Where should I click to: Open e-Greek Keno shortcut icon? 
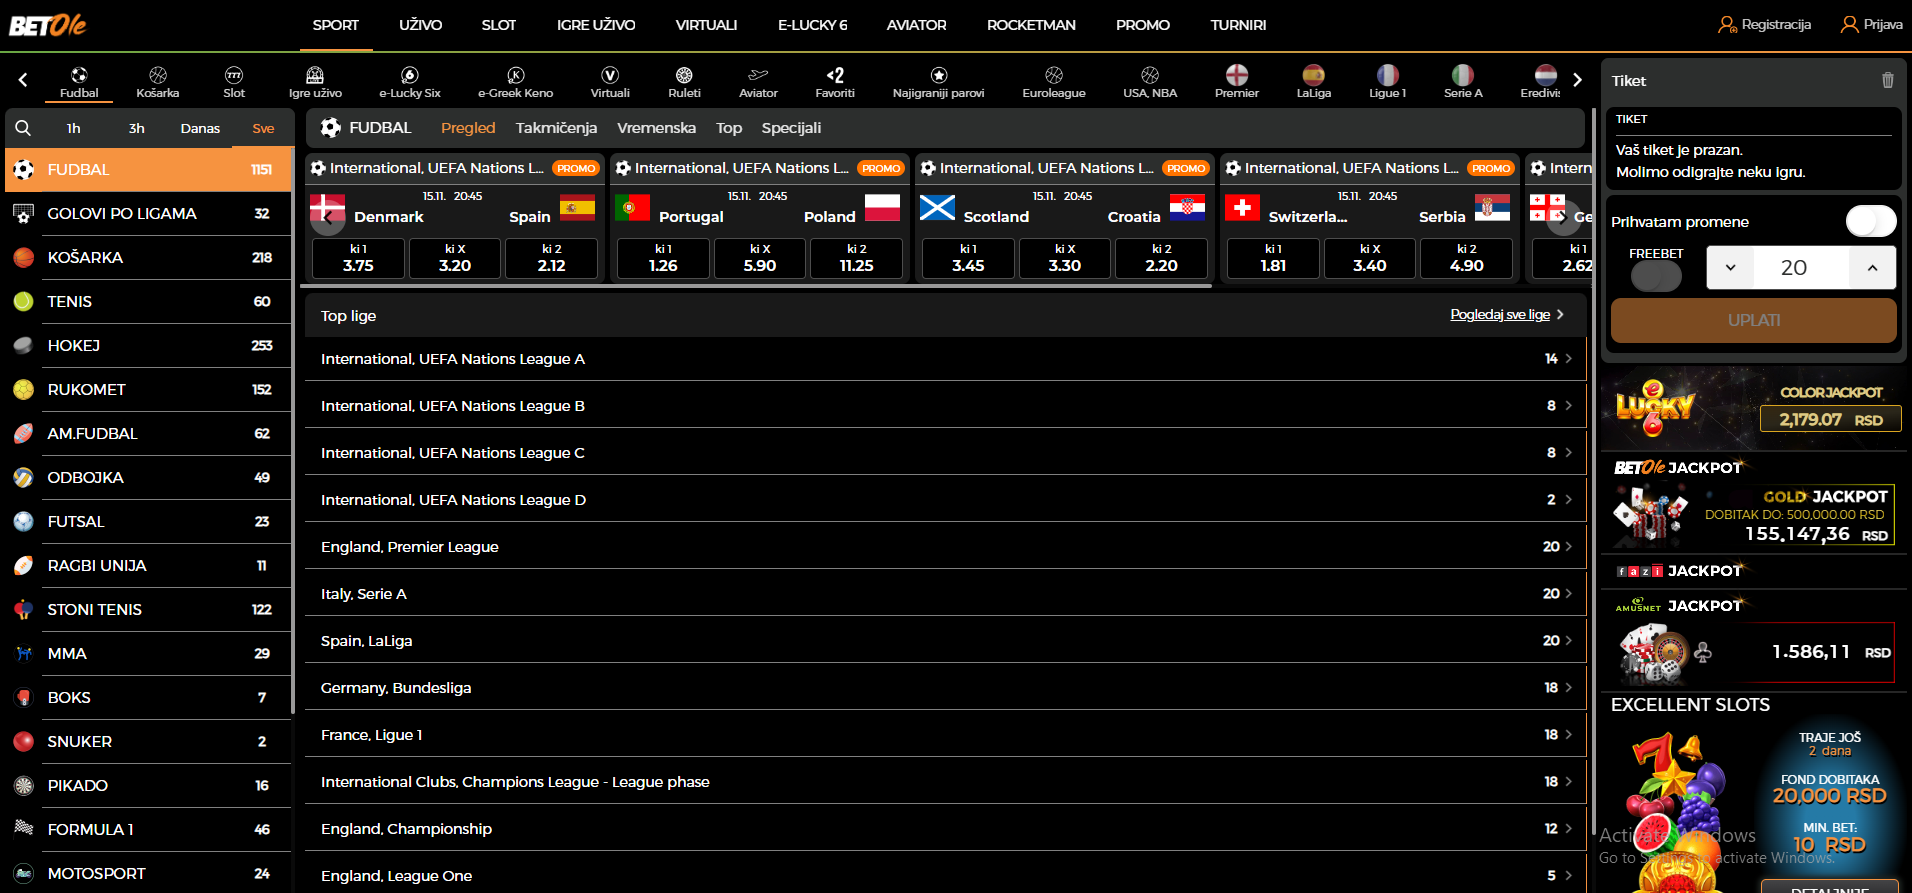click(516, 75)
